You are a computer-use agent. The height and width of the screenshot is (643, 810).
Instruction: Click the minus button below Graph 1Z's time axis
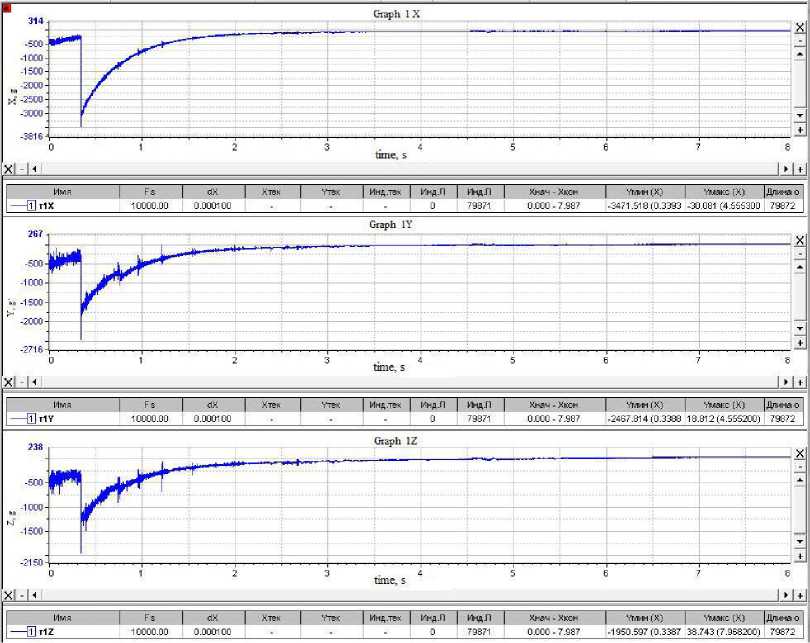point(22,595)
